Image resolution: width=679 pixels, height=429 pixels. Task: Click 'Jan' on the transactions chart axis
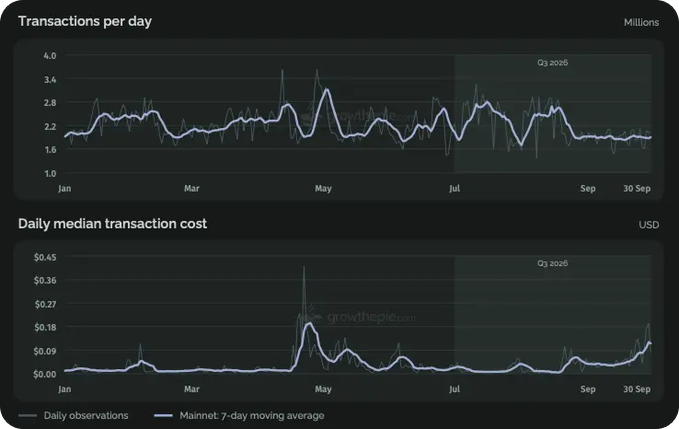coord(65,188)
